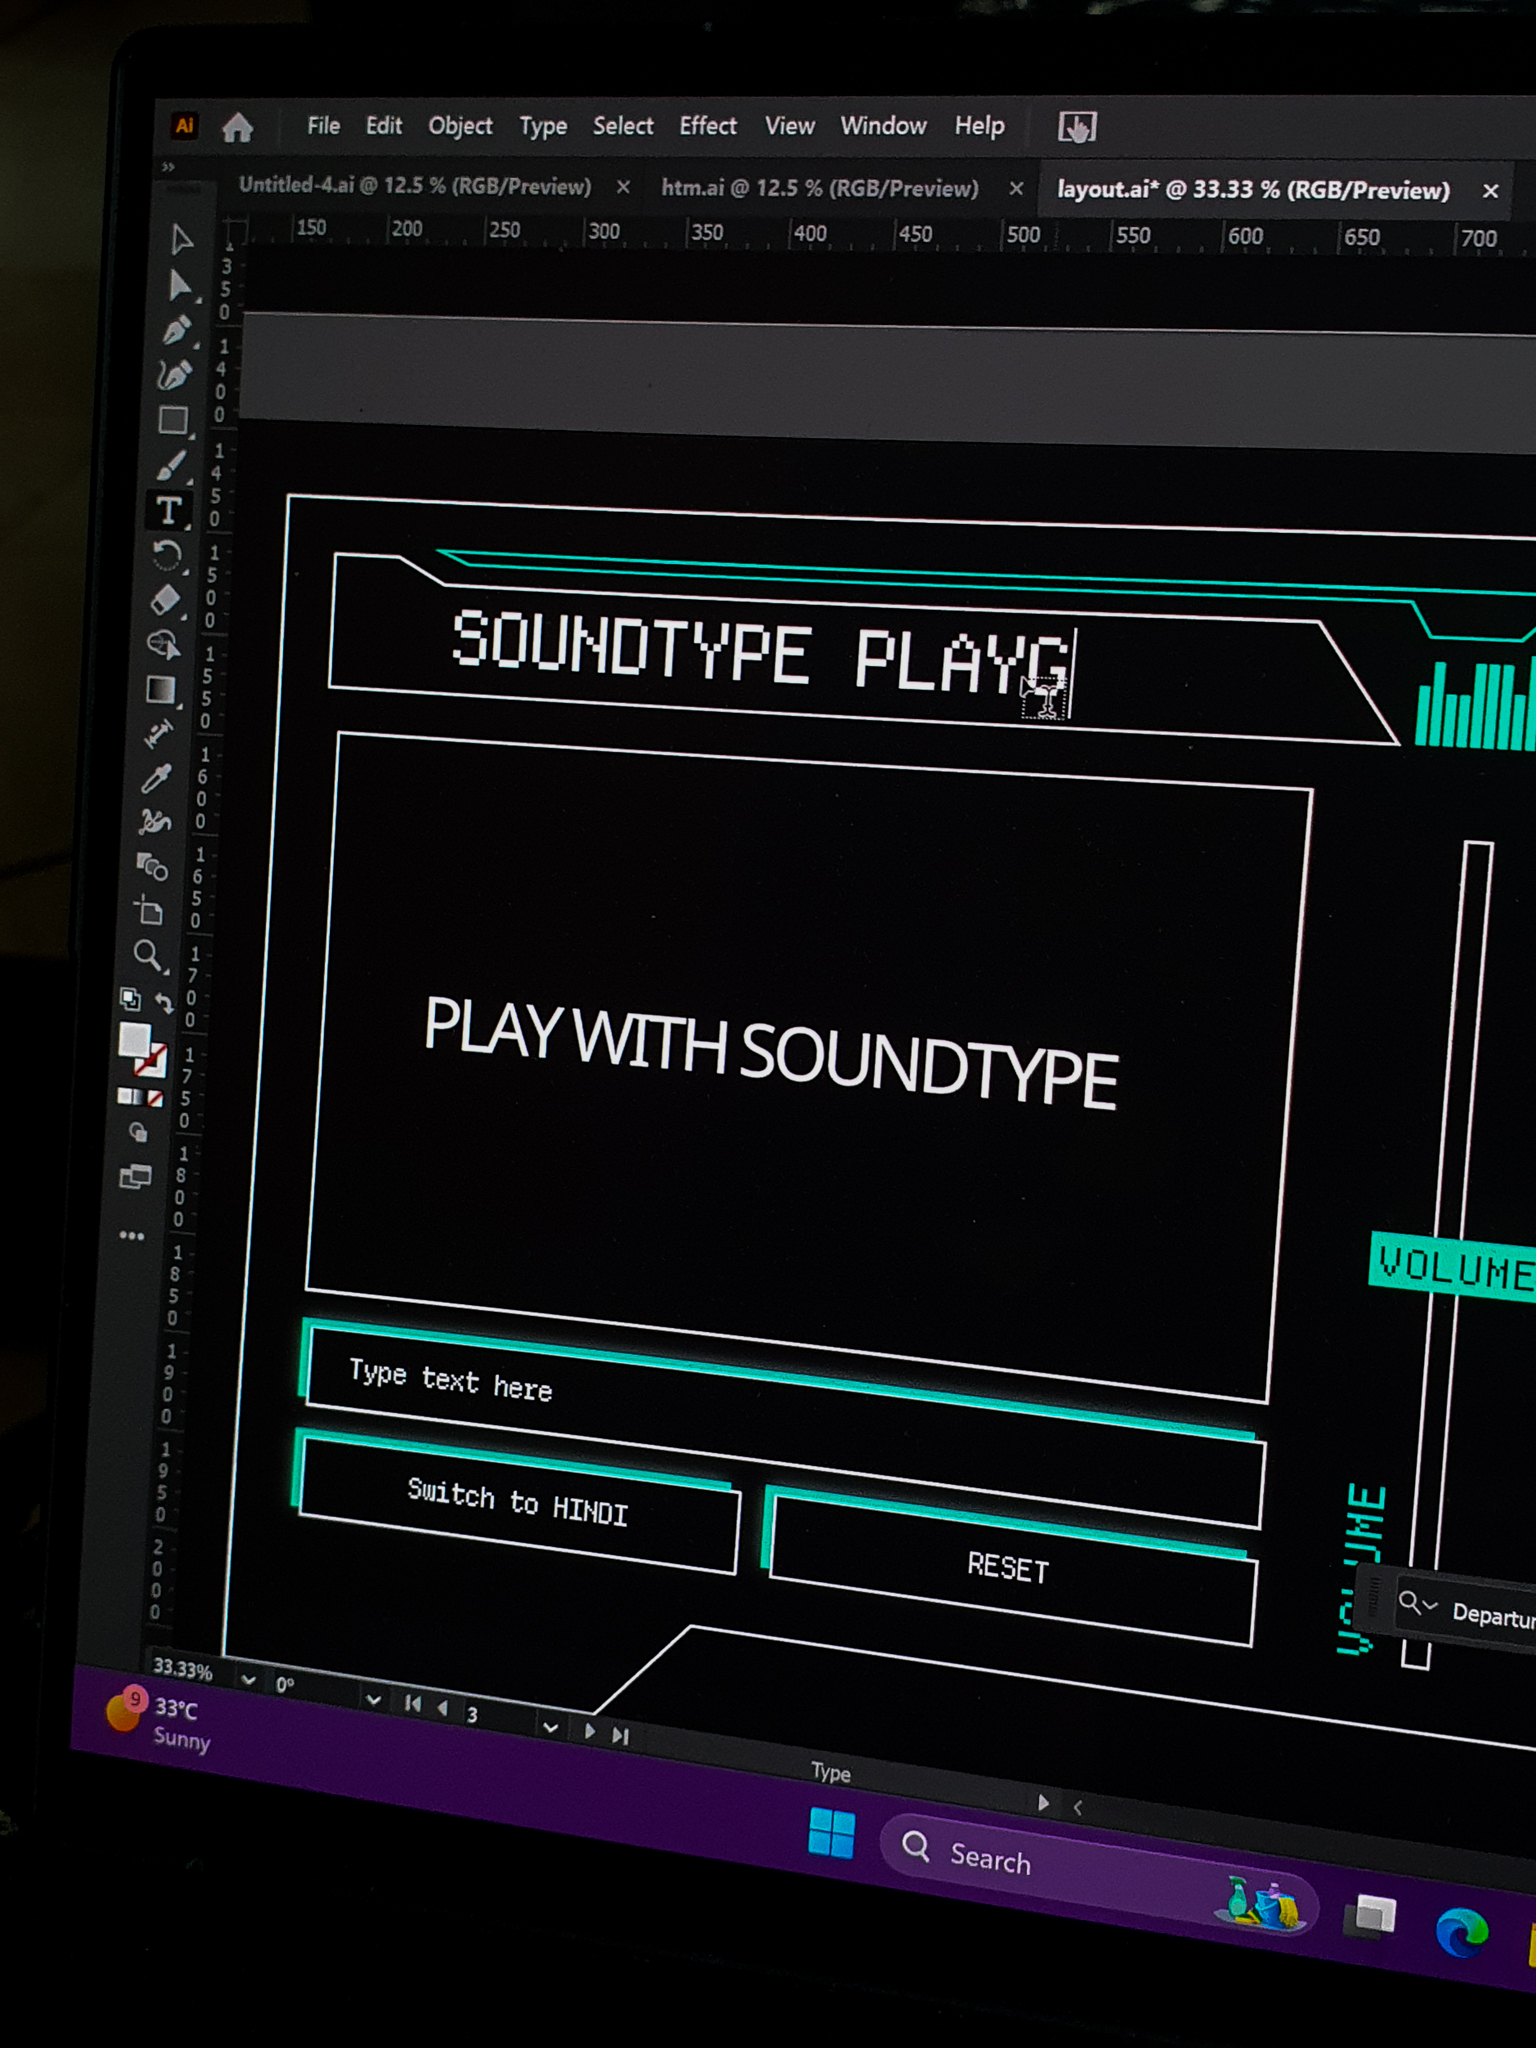Go to the next artboard
The height and width of the screenshot is (2048, 1536).
tap(590, 1731)
